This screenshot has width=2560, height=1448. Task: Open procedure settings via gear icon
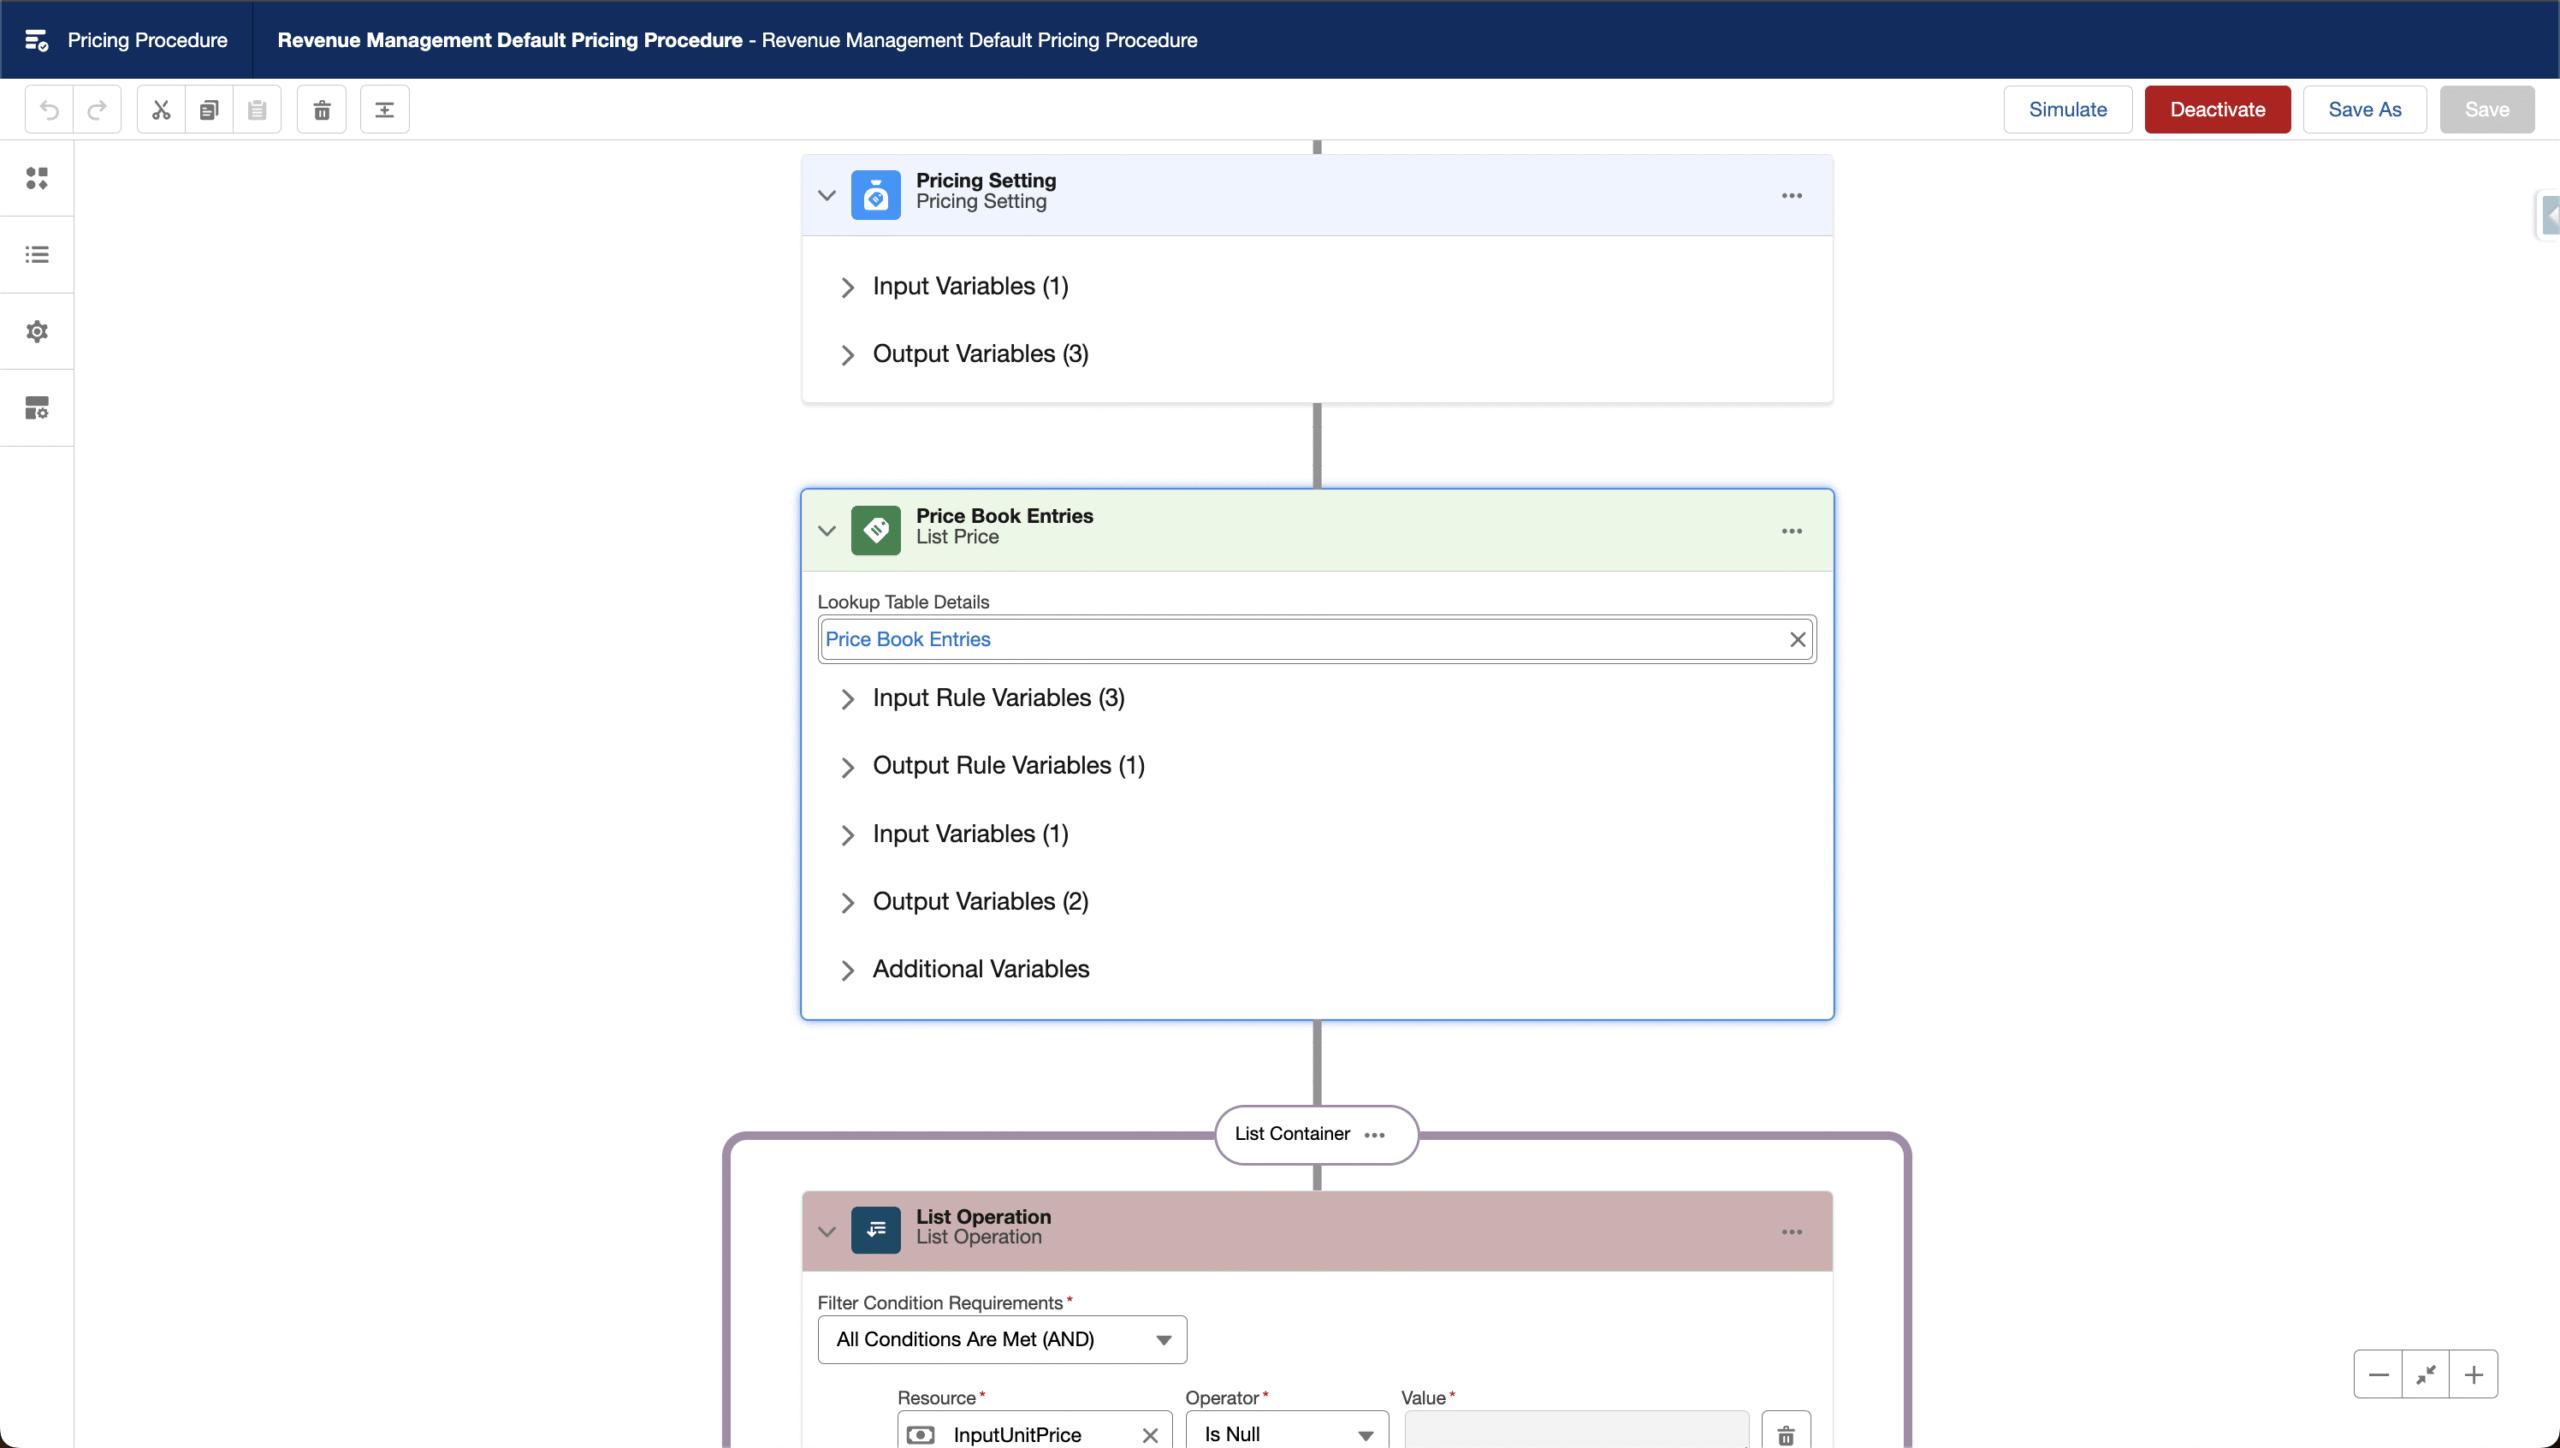pyautogui.click(x=37, y=330)
